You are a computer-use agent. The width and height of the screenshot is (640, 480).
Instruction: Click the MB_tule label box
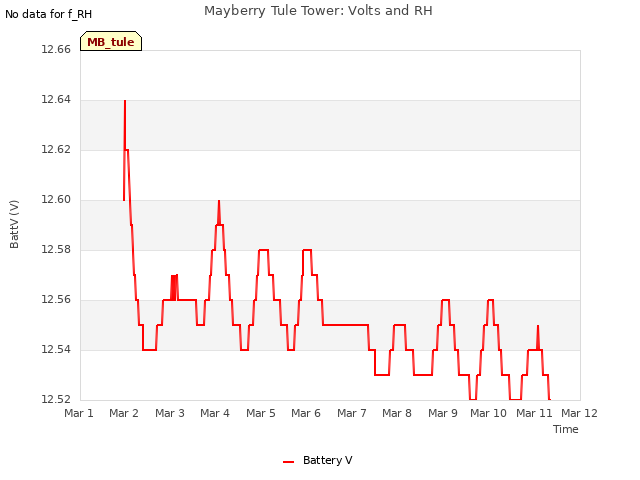[x=111, y=41]
